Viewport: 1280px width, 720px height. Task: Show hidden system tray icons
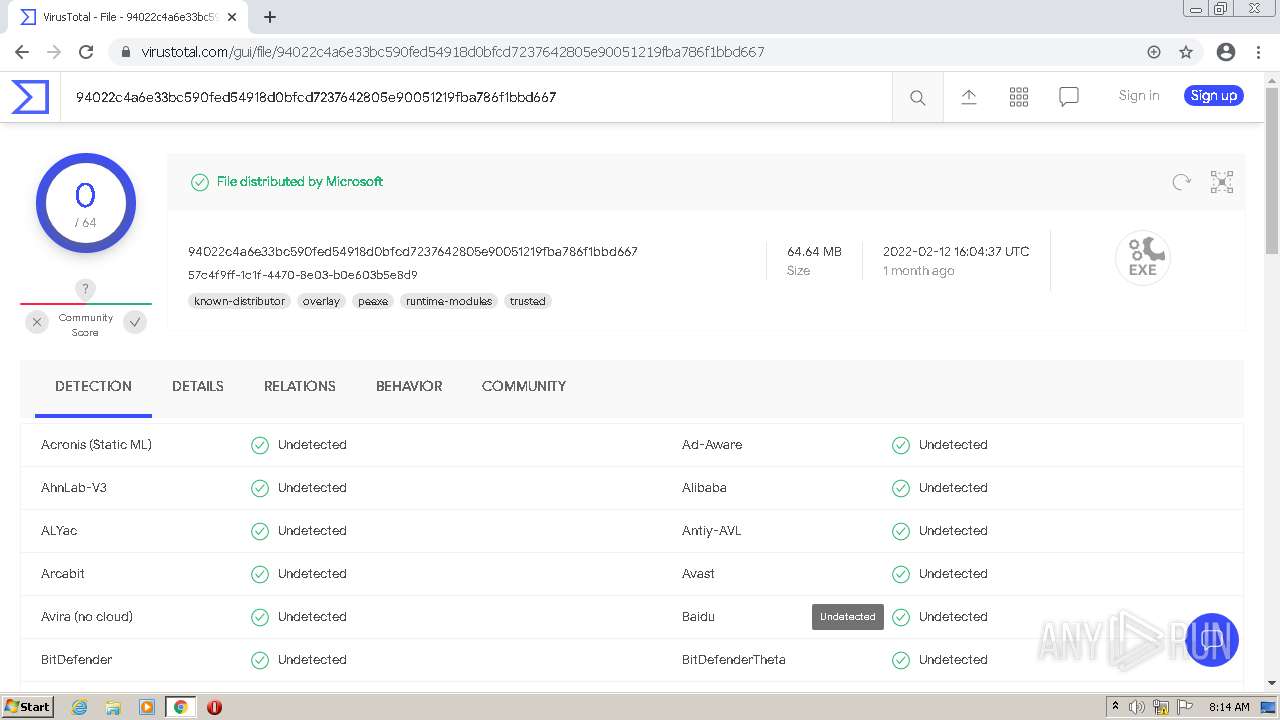(1115, 707)
